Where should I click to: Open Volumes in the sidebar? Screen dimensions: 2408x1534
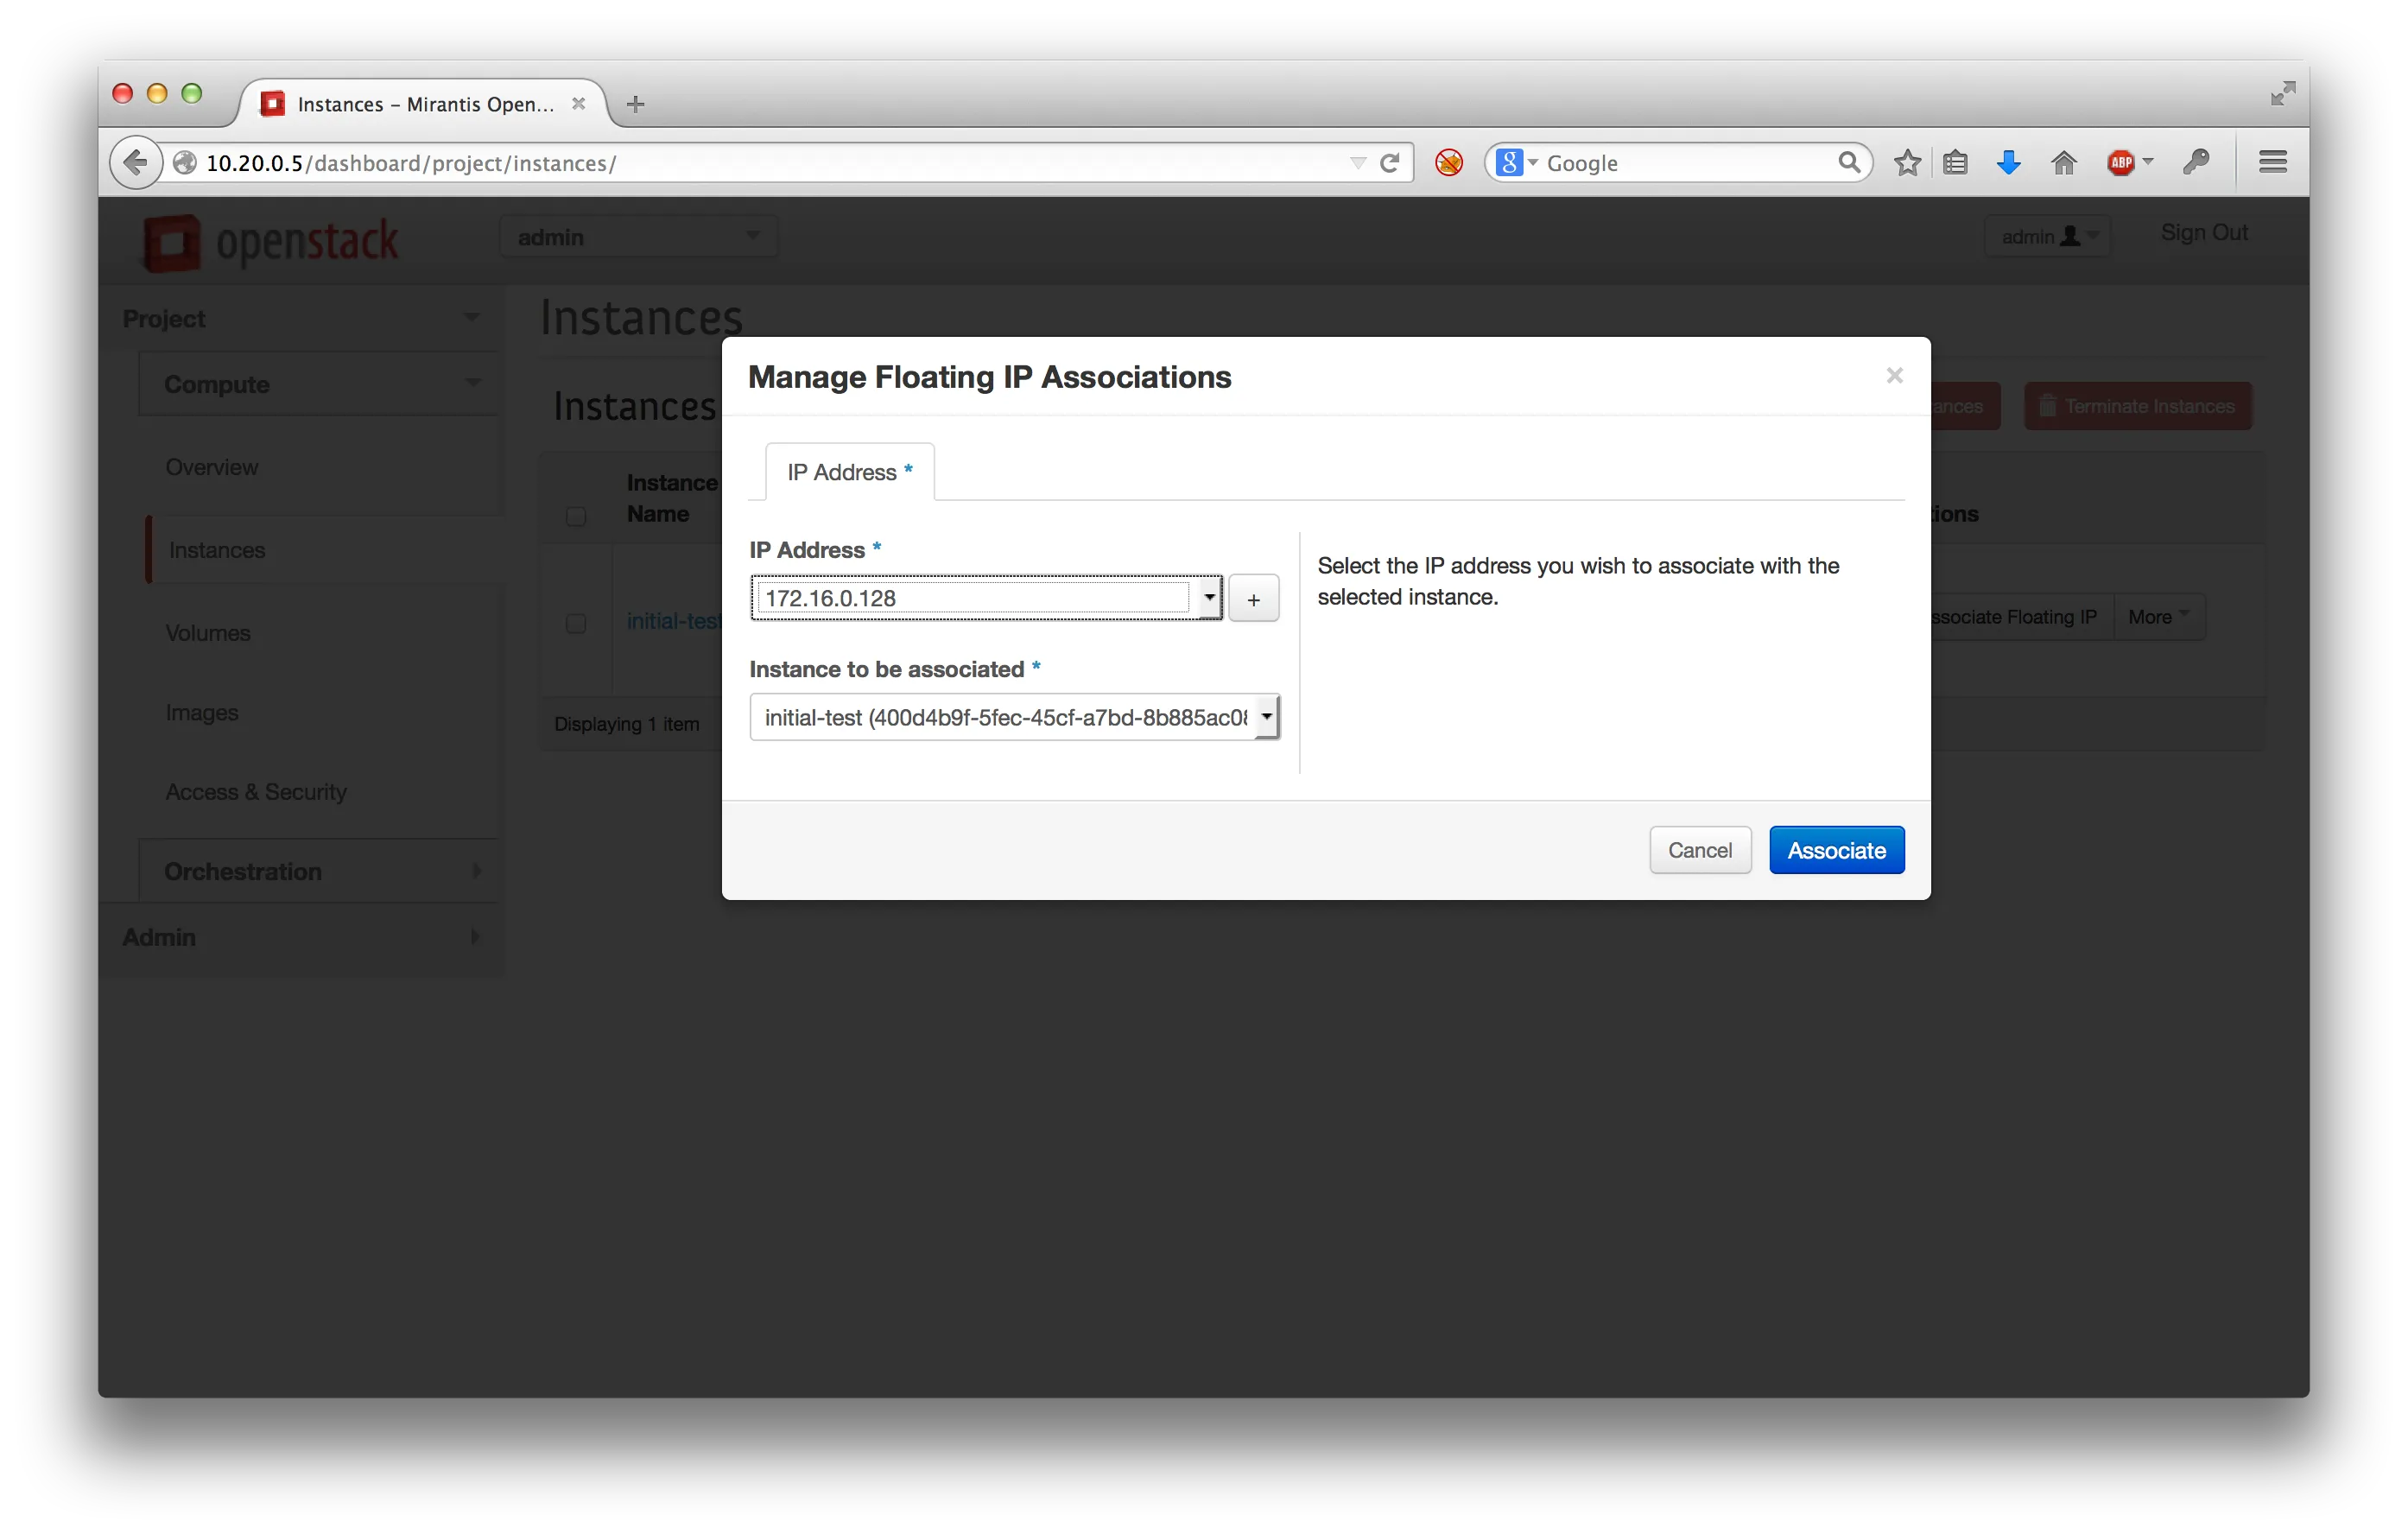point(207,633)
